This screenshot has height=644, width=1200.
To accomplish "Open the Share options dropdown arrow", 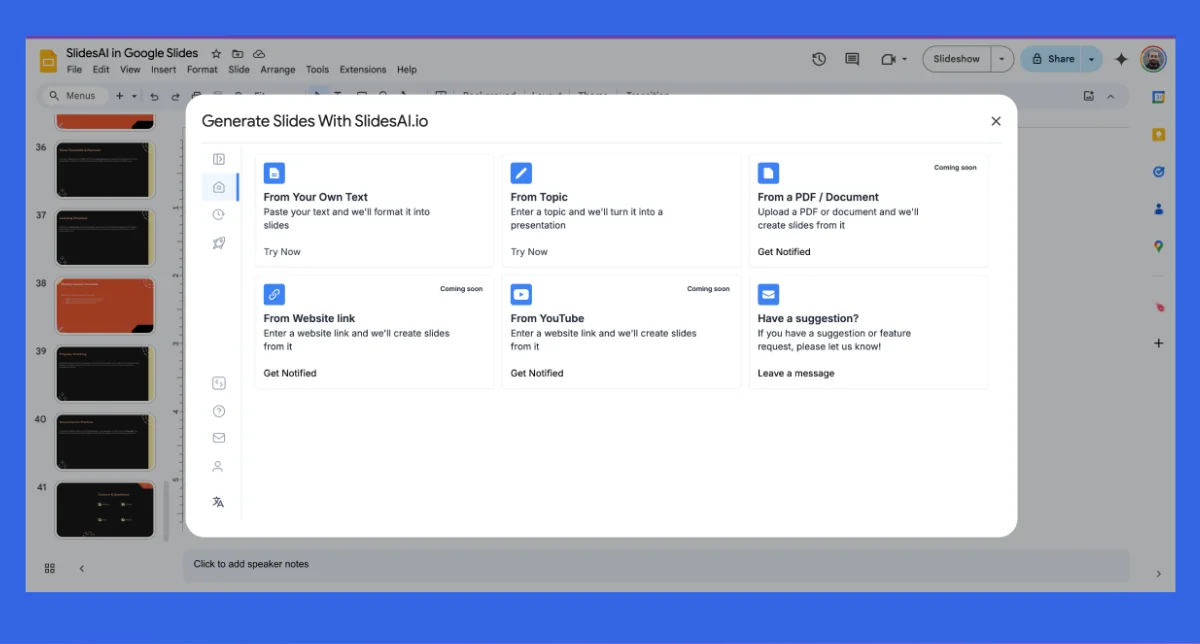I will tap(1091, 59).
